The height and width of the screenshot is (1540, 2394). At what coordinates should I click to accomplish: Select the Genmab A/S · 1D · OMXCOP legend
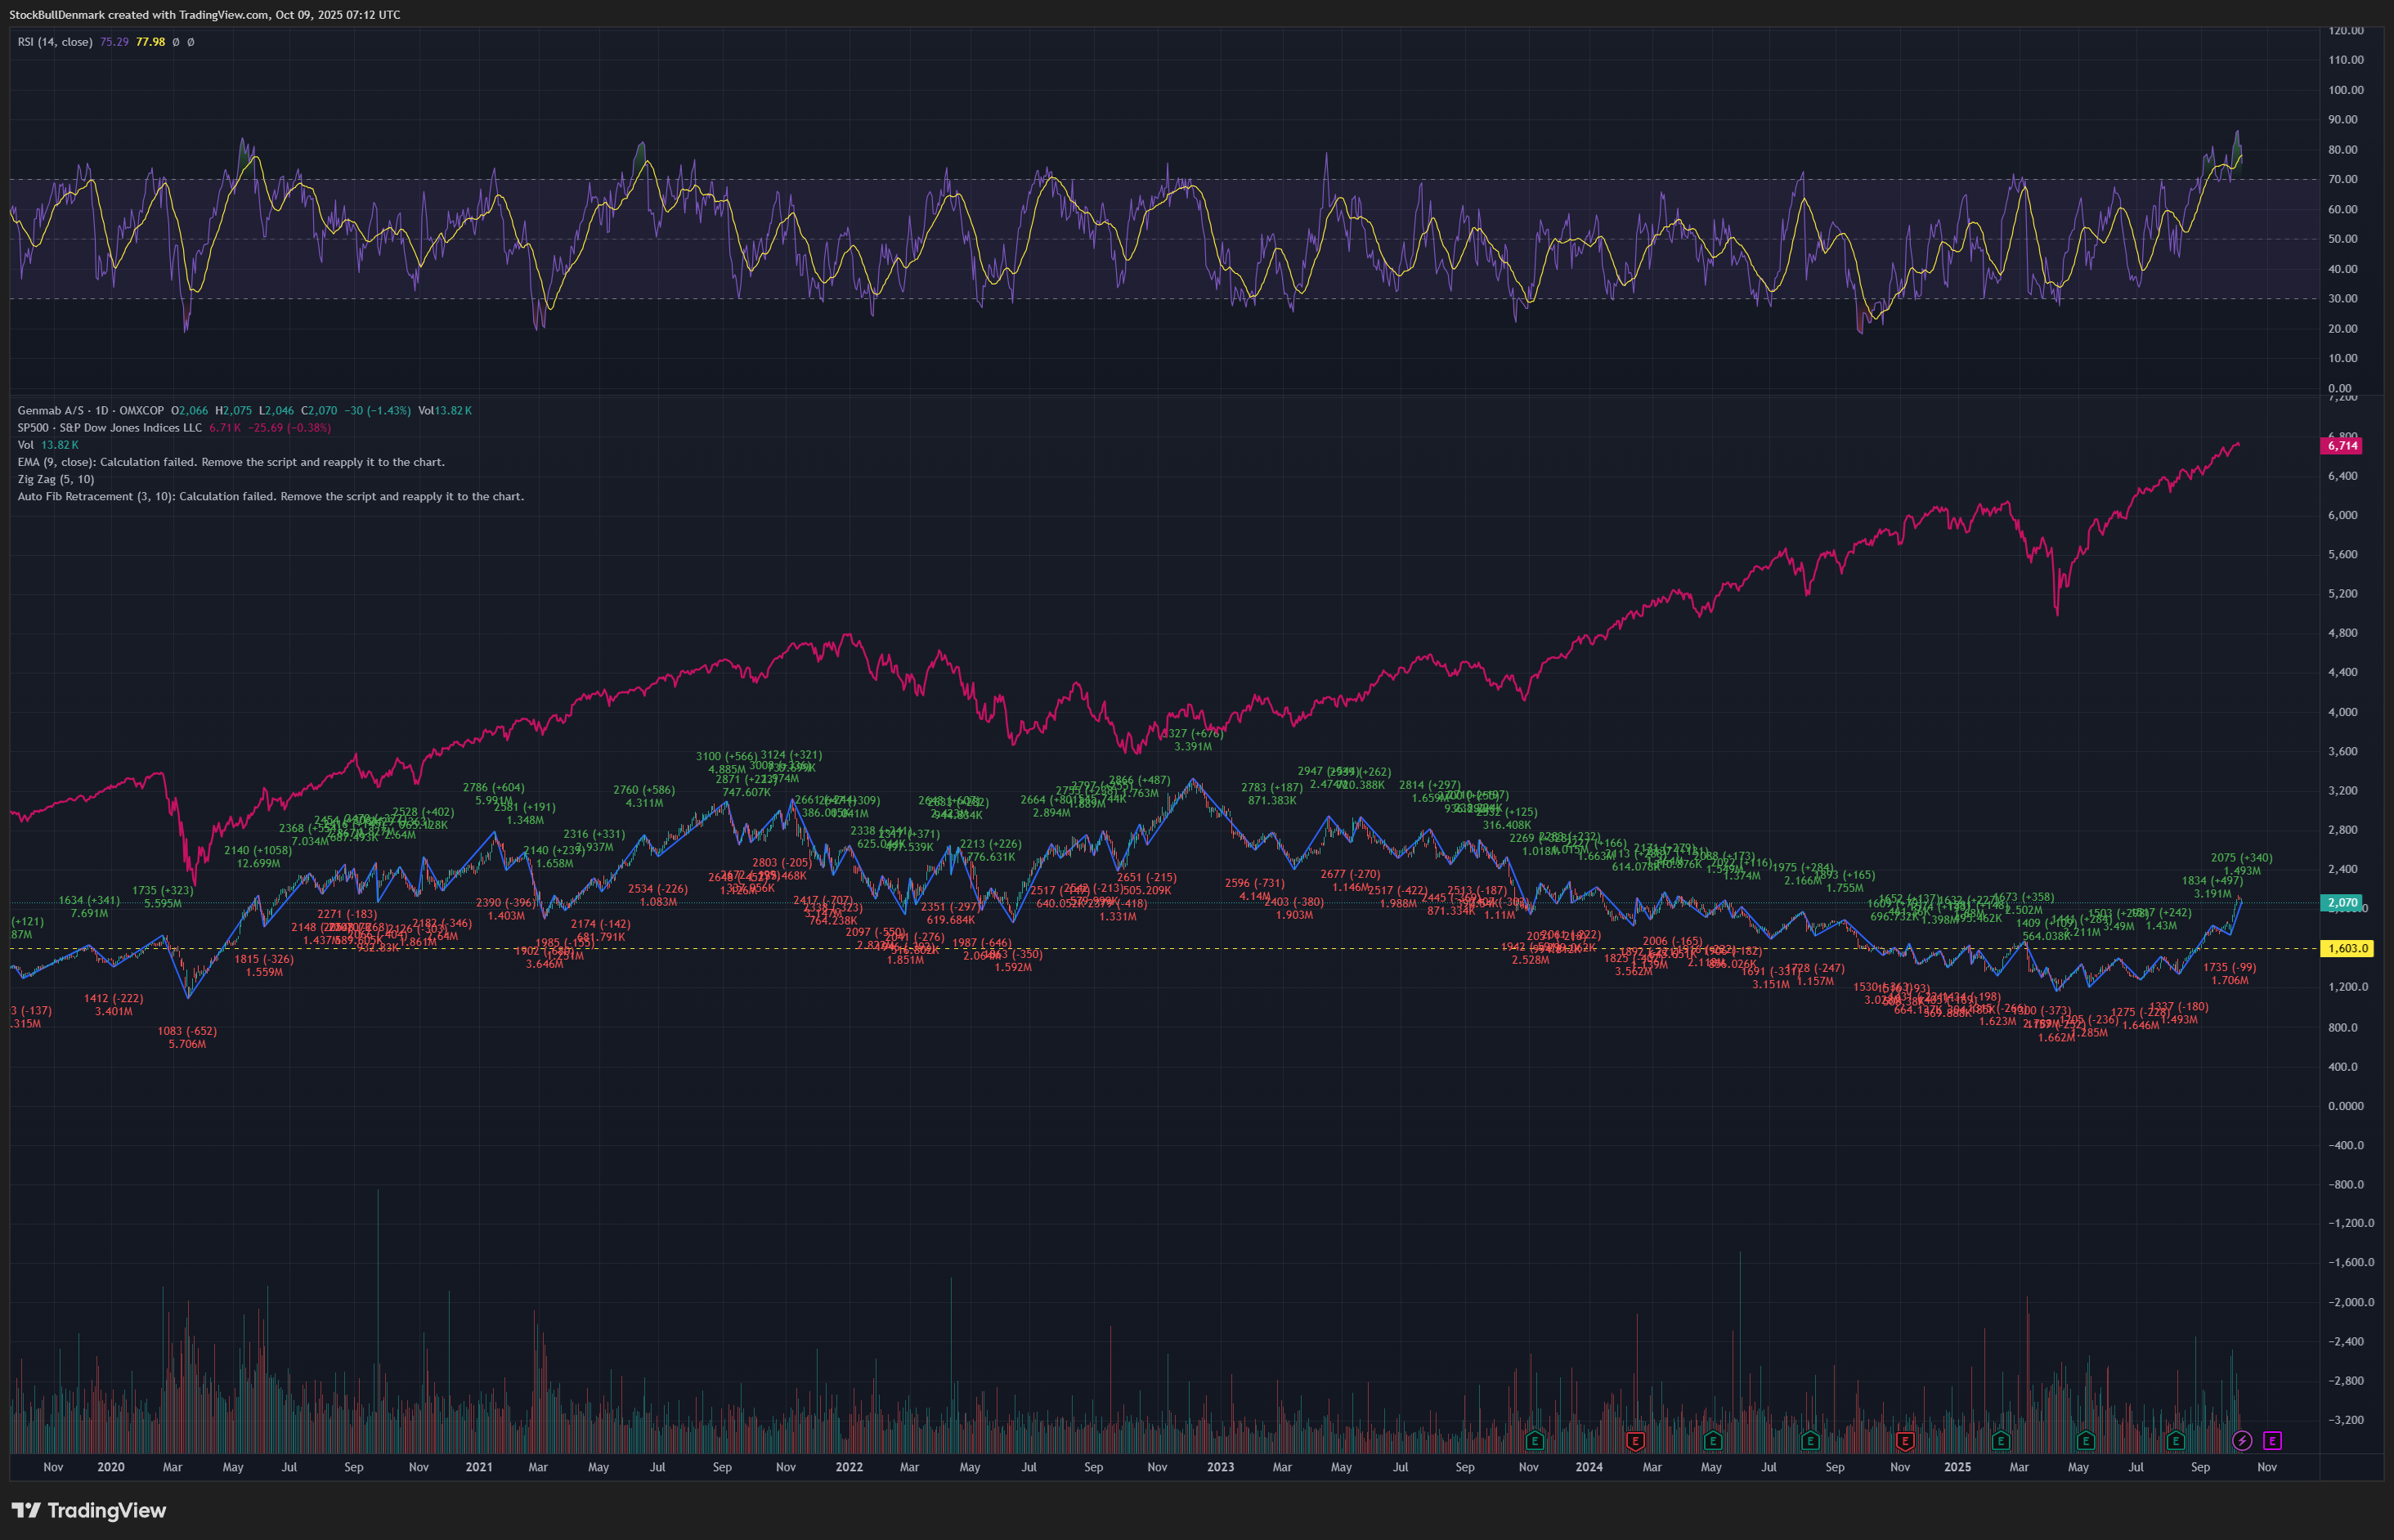tap(90, 411)
